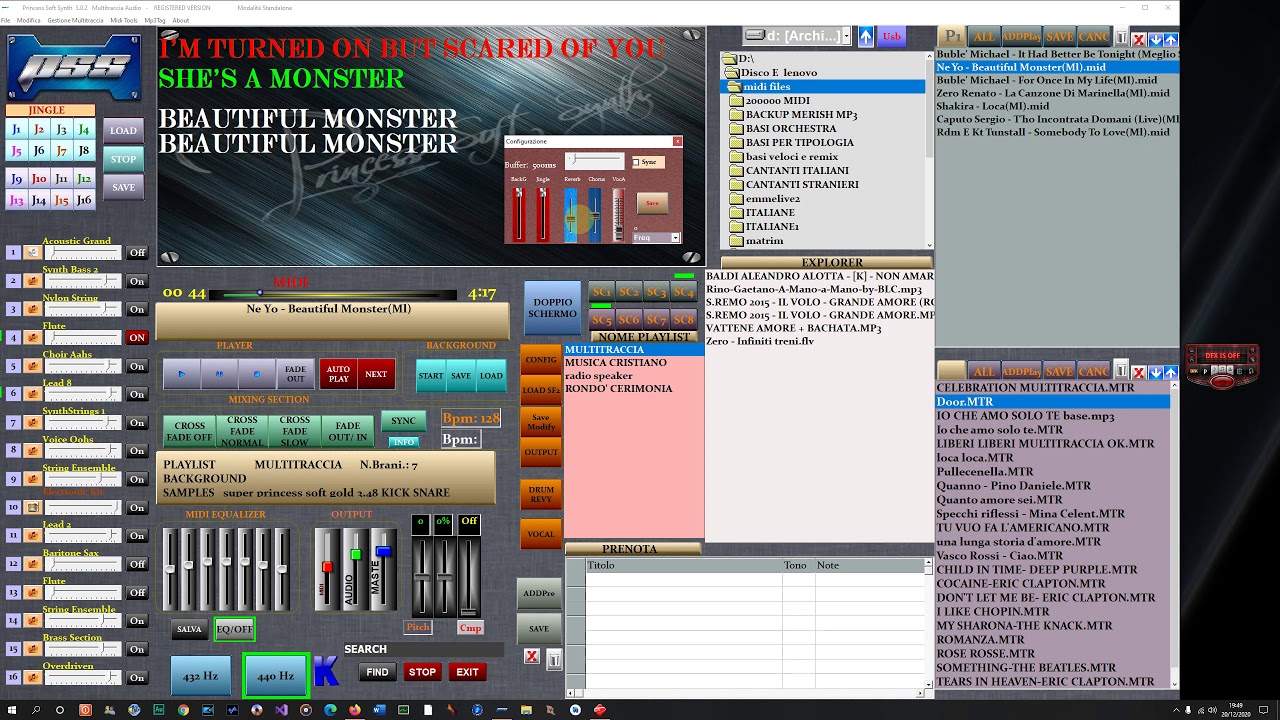Open the File menu
Screen dimensions: 1280x720
coord(6,20)
